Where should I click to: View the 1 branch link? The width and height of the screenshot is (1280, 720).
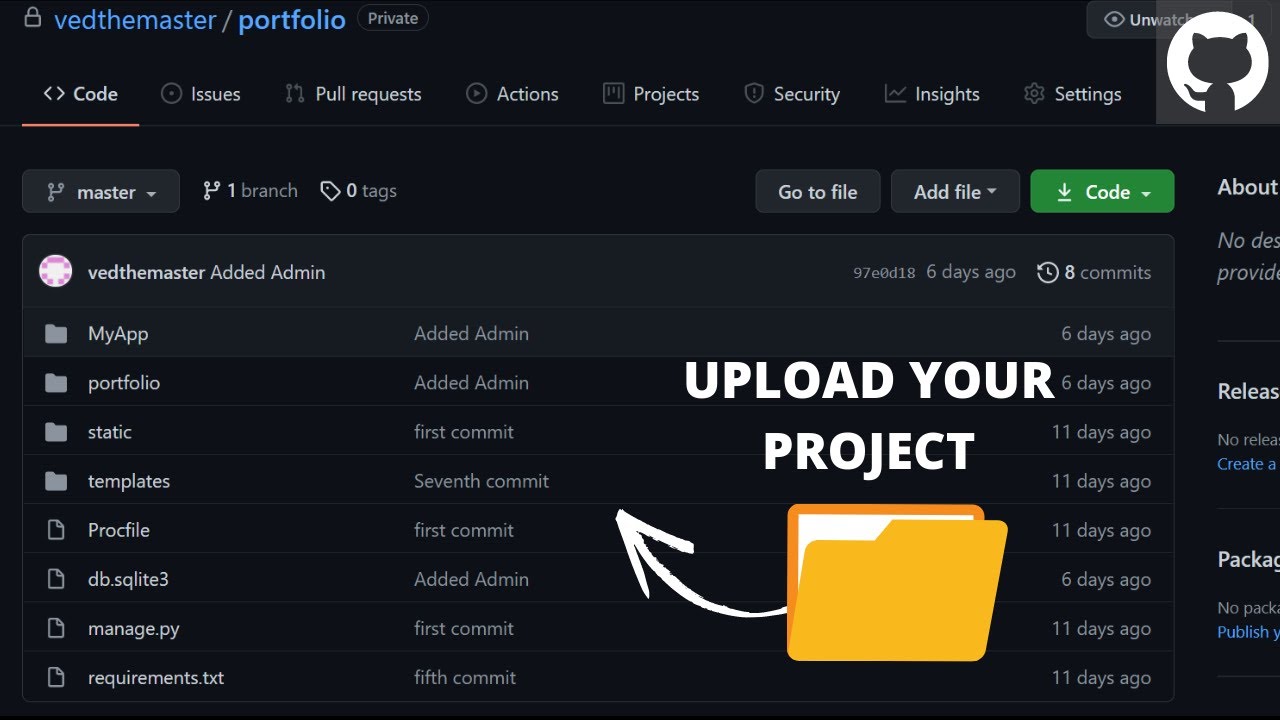(250, 191)
